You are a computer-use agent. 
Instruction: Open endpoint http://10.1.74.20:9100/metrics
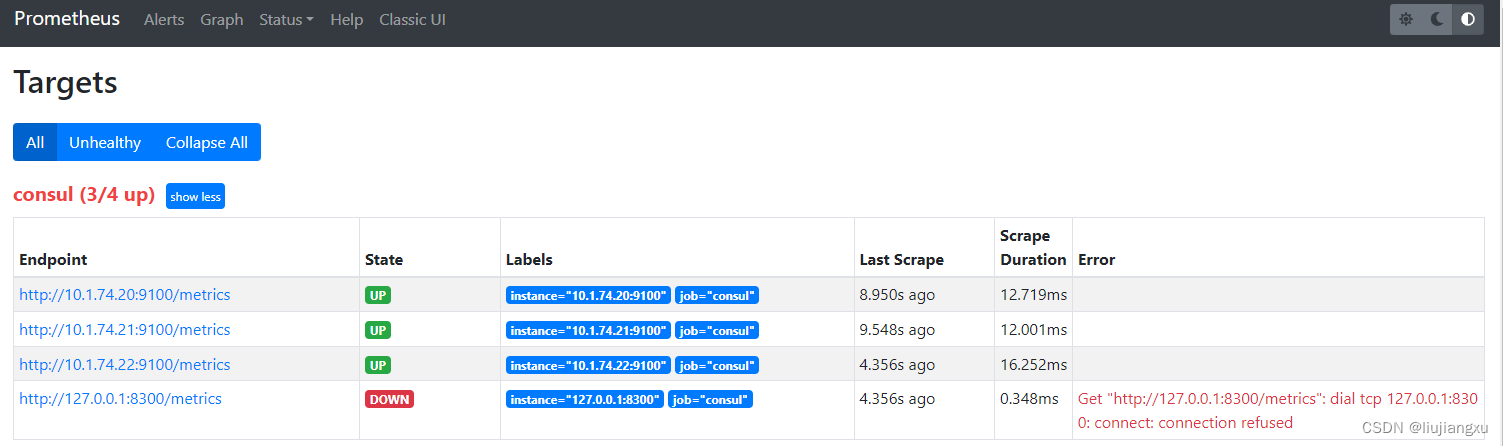125,295
